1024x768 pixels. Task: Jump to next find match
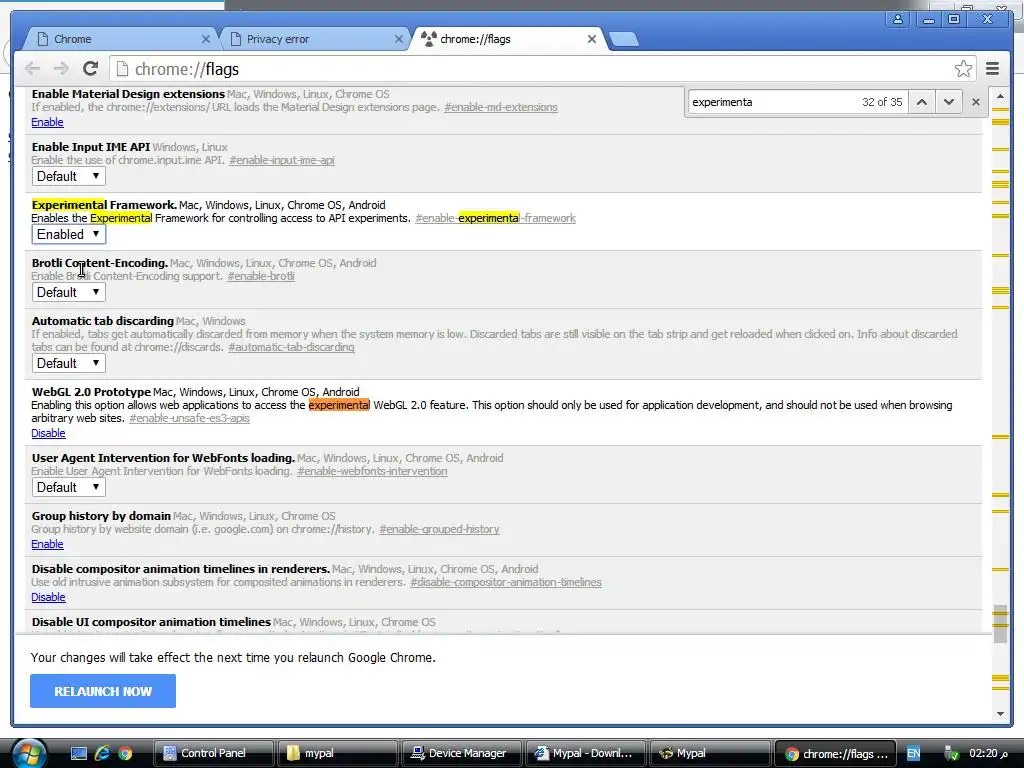pyautogui.click(x=949, y=102)
